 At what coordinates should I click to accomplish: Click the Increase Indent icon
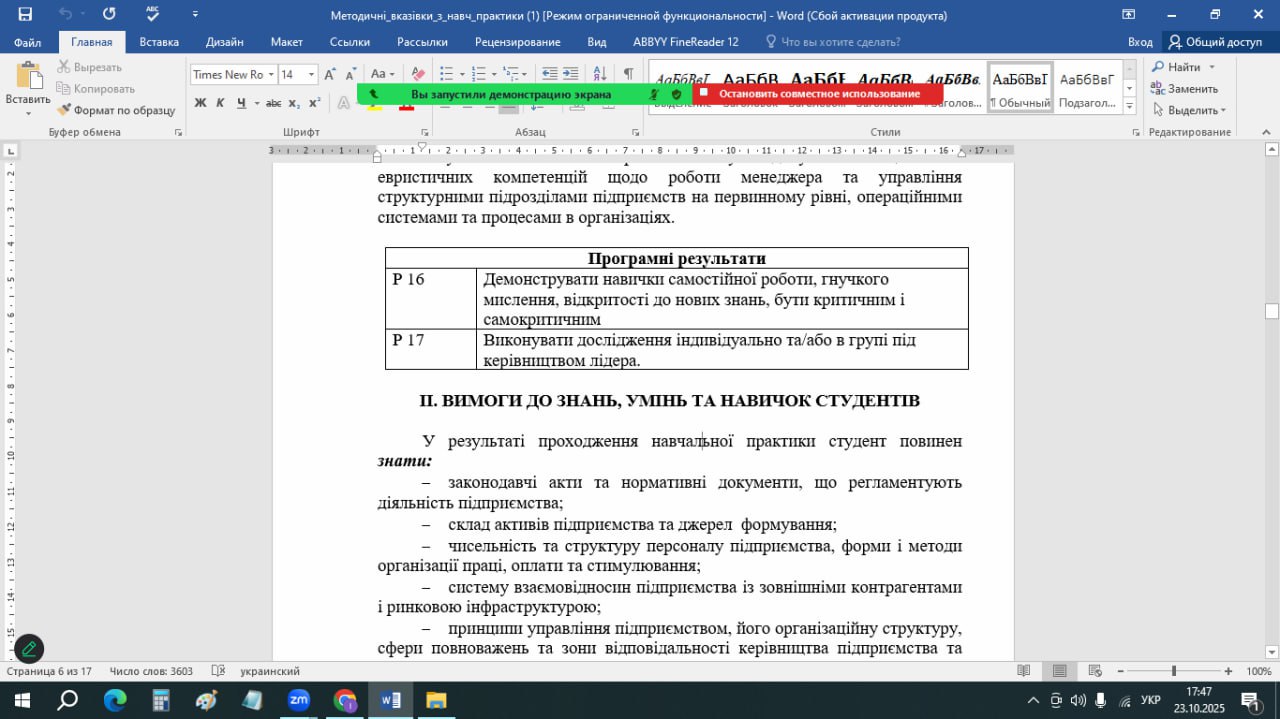tap(570, 74)
